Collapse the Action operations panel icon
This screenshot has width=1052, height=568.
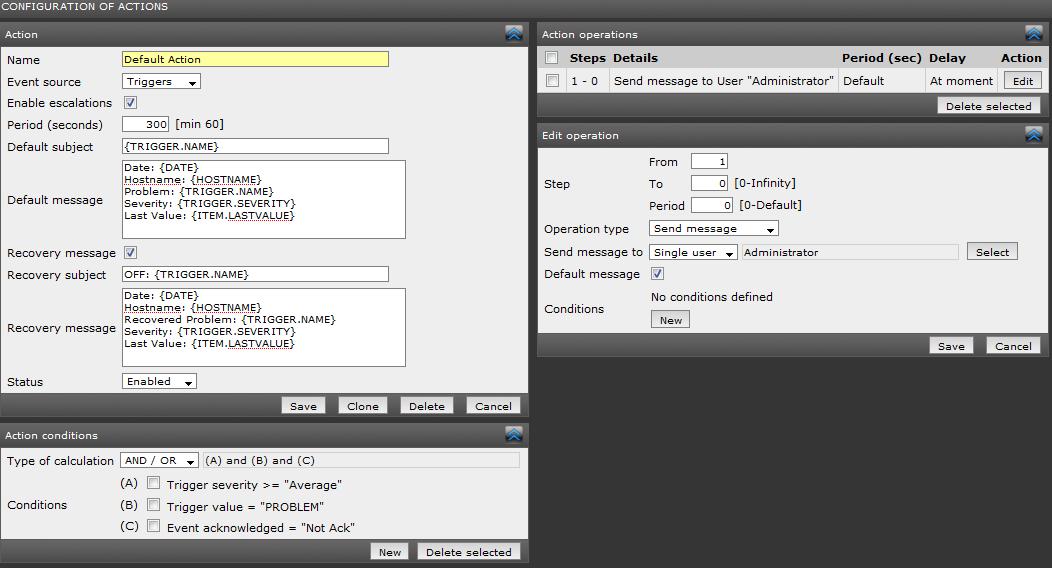[x=1034, y=34]
